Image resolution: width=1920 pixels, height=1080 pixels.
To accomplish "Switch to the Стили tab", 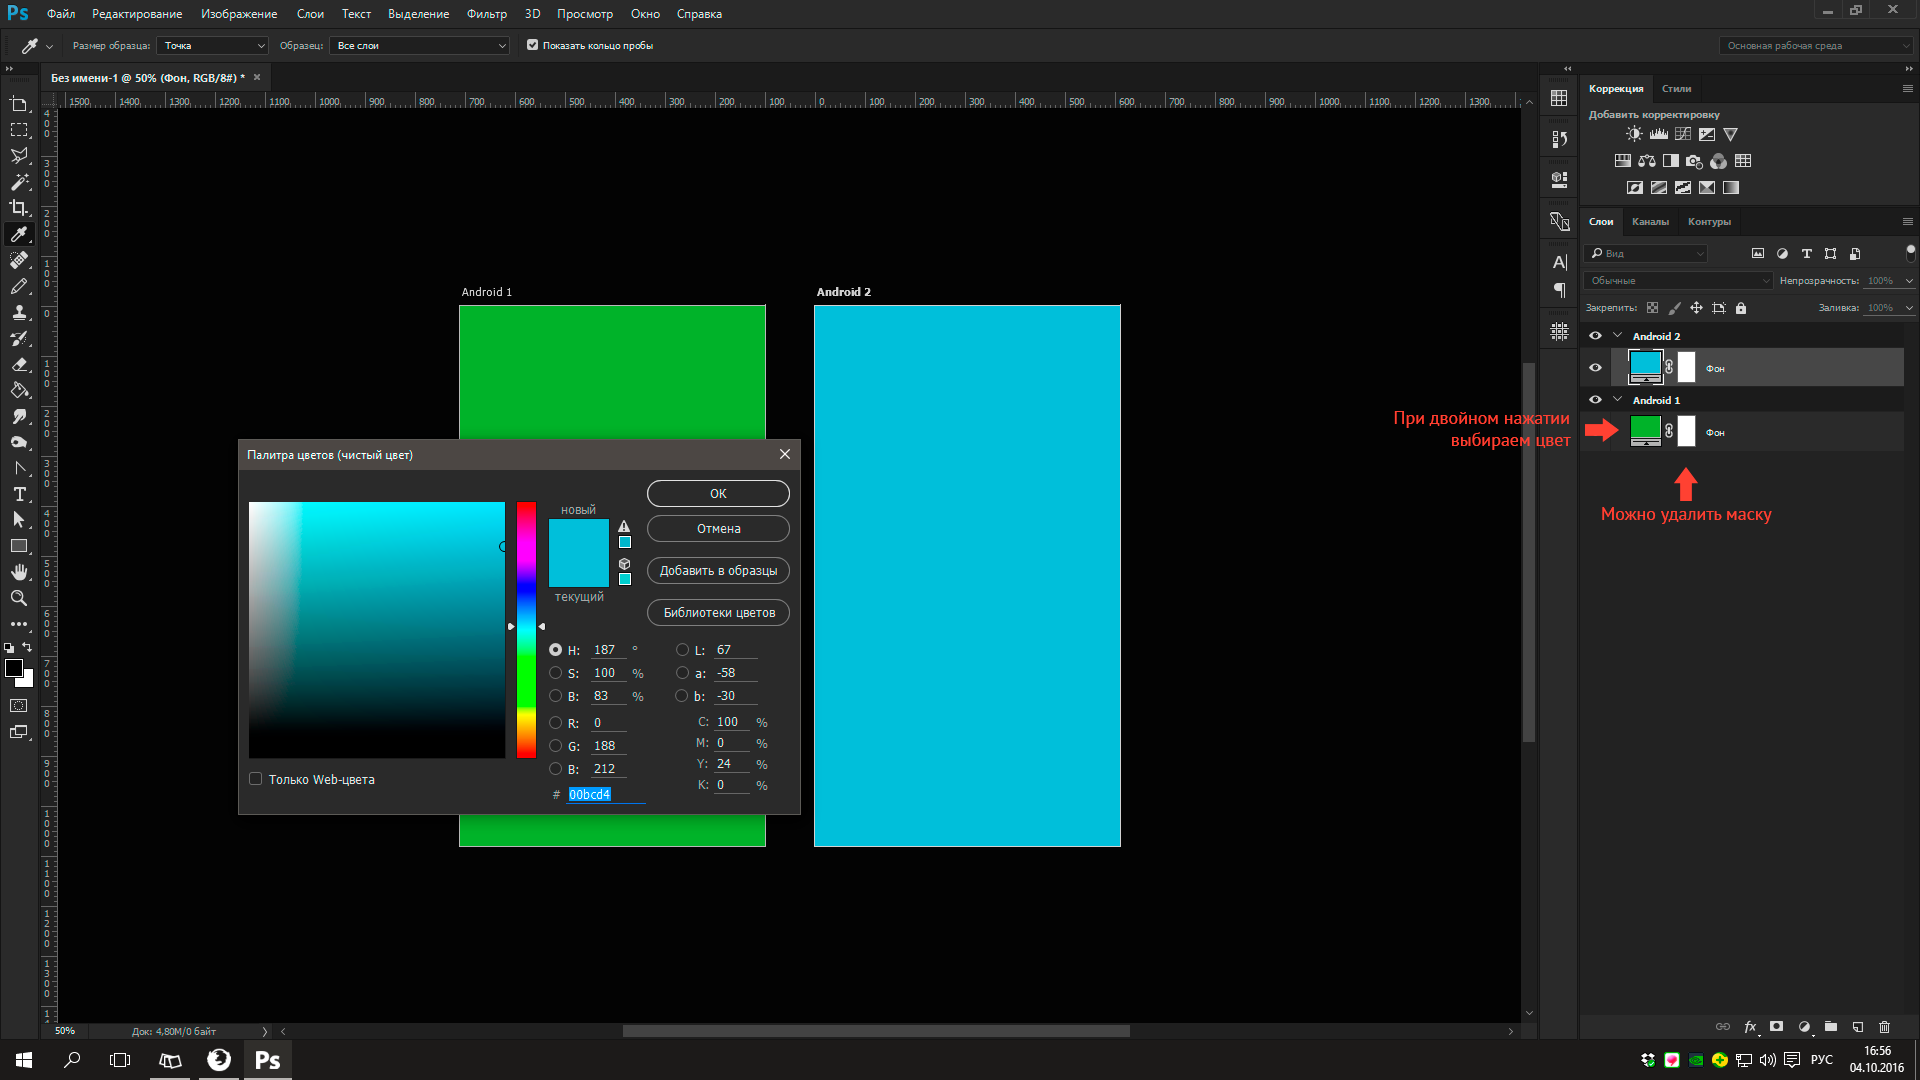I will click(x=1677, y=89).
